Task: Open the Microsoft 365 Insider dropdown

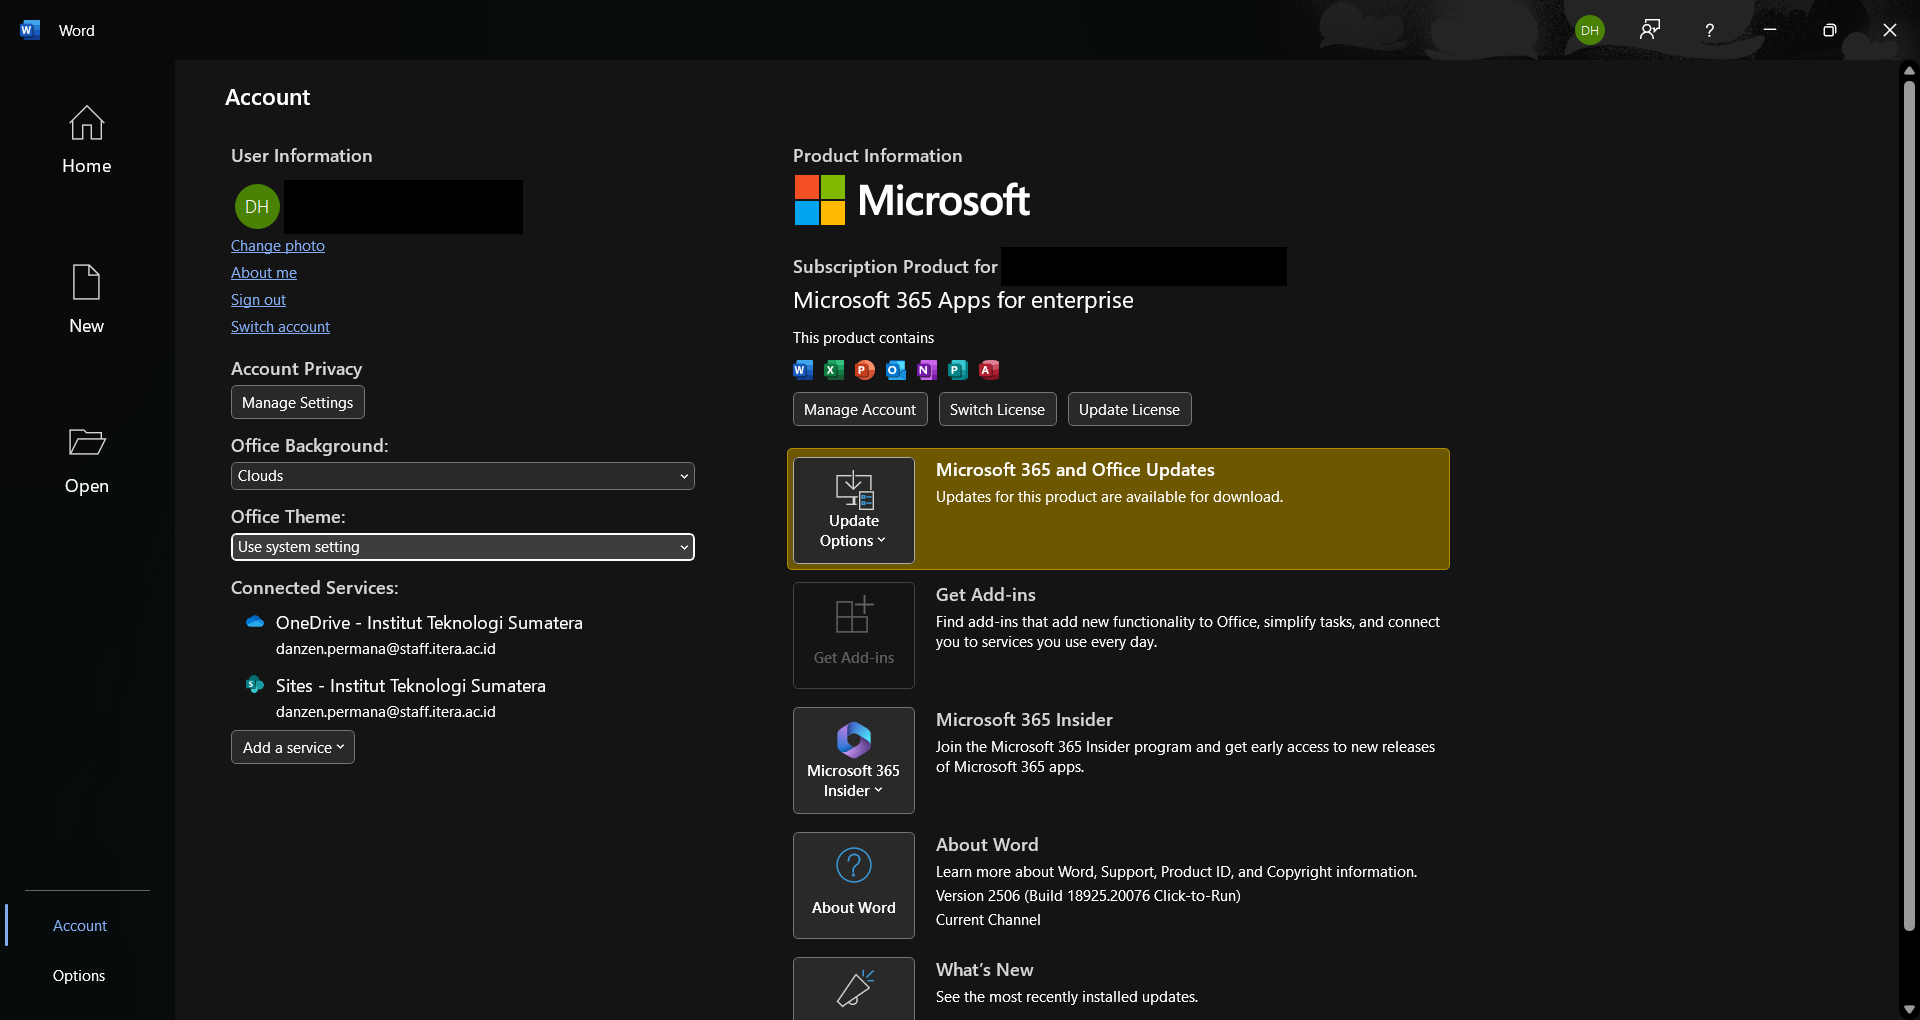Action: pos(853,760)
